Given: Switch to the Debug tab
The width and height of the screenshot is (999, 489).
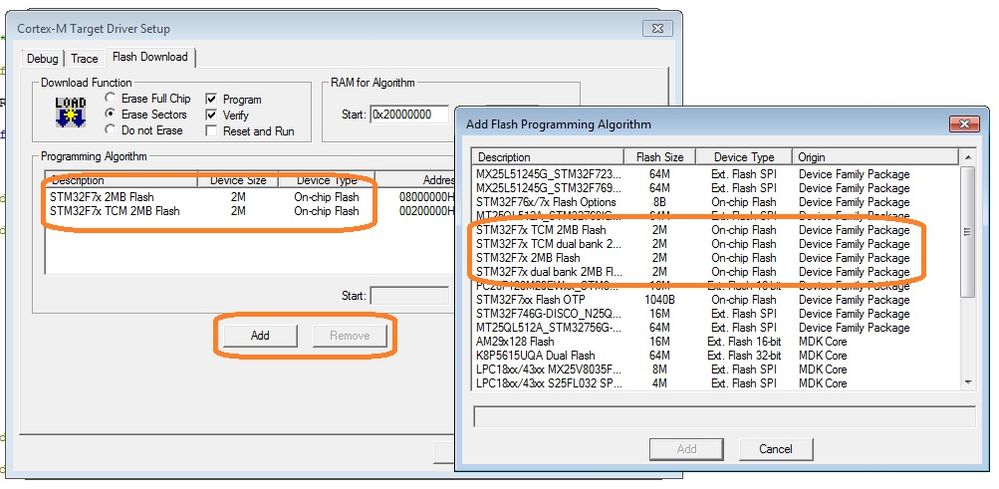Looking at the screenshot, I should tap(42, 59).
